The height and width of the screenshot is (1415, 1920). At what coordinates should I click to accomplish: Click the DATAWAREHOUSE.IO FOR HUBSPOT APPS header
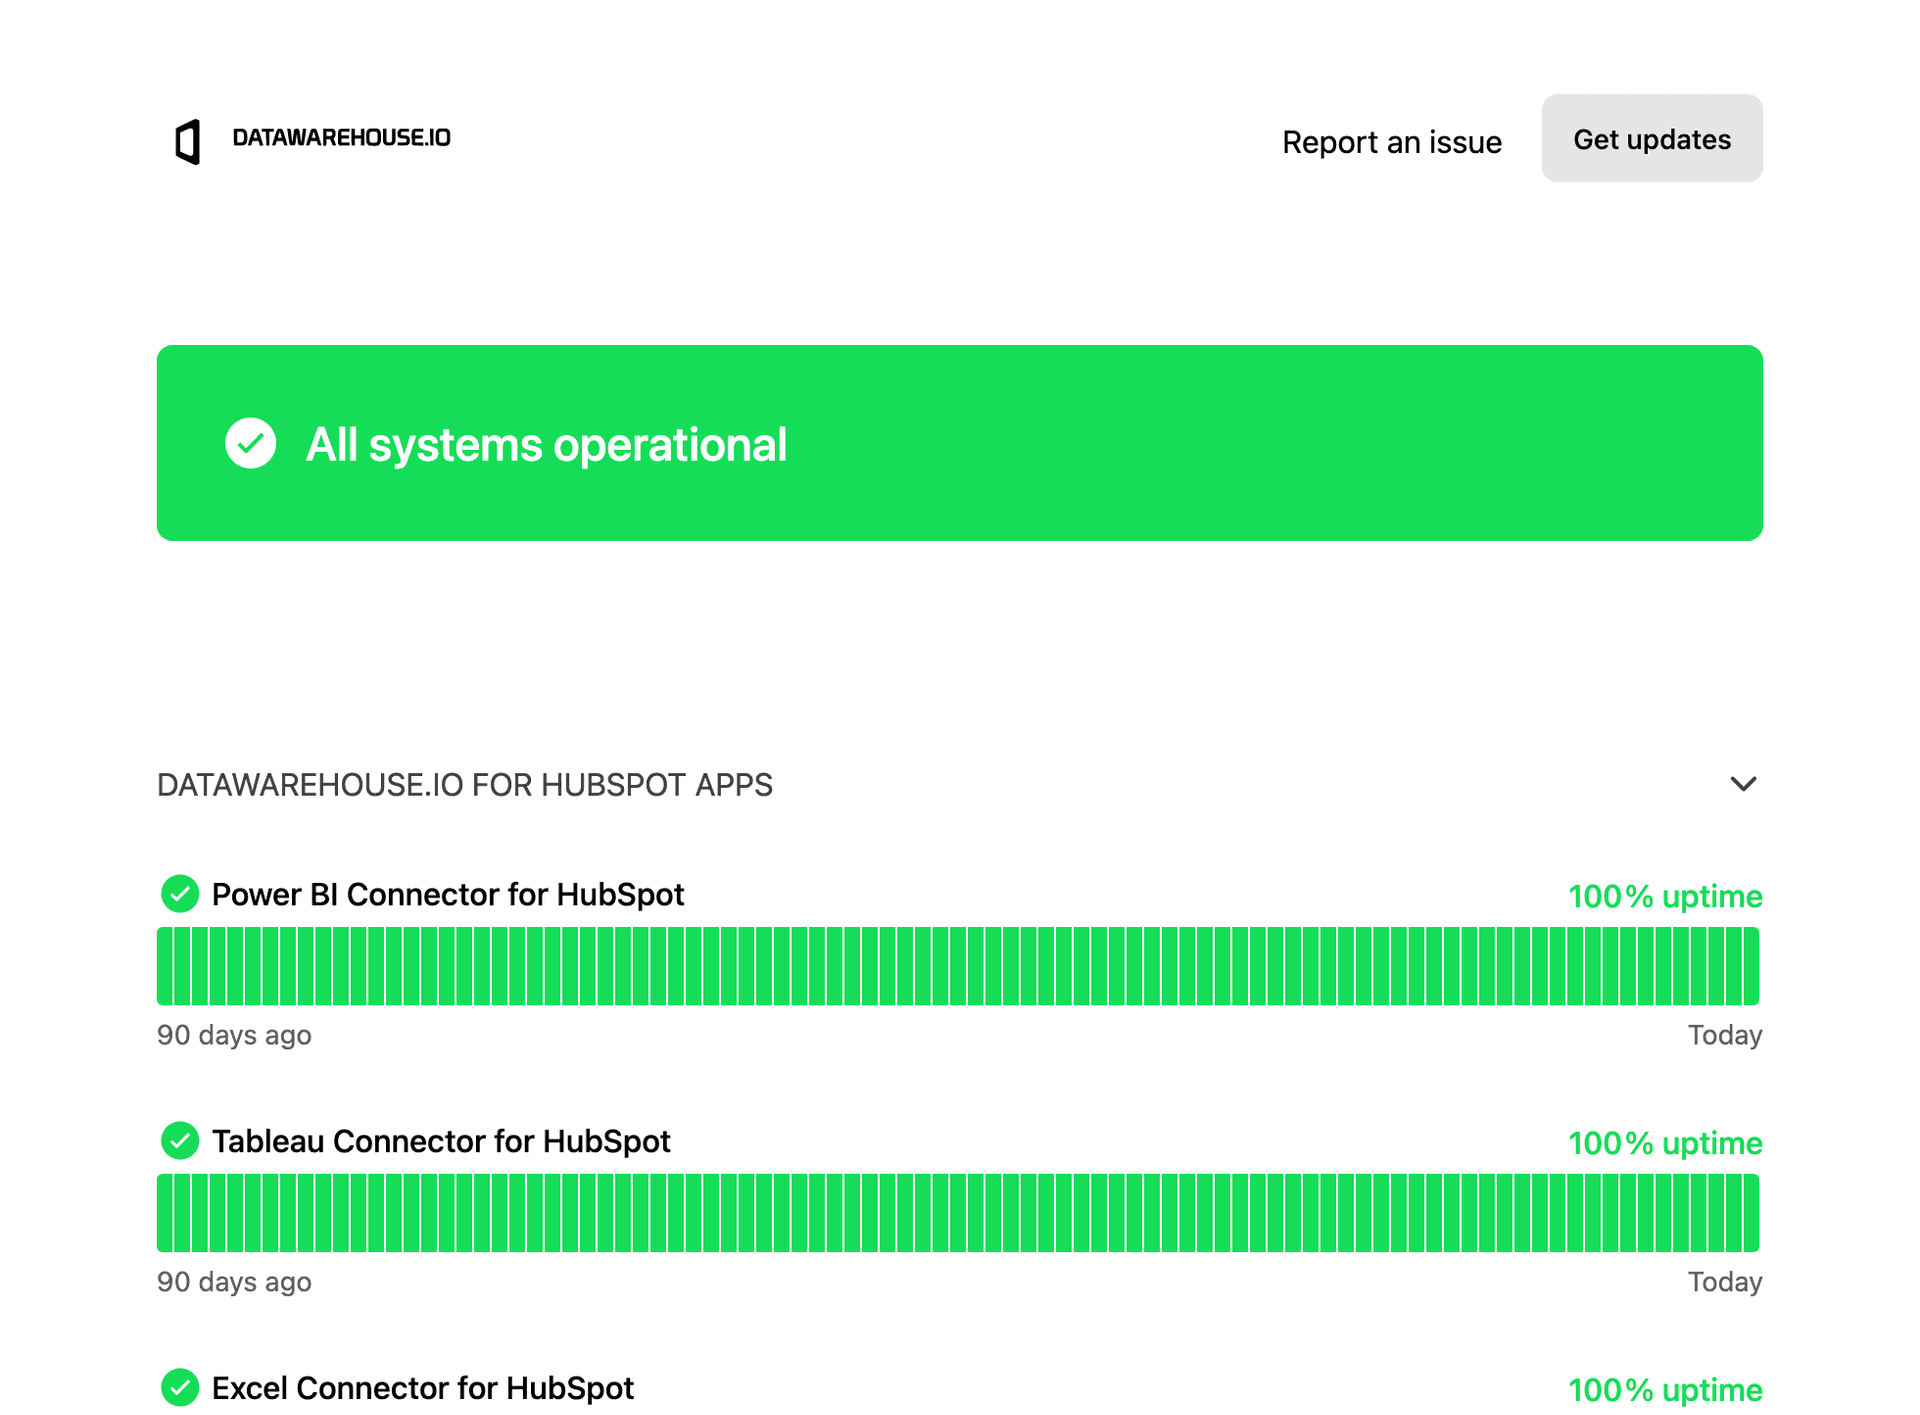[465, 785]
